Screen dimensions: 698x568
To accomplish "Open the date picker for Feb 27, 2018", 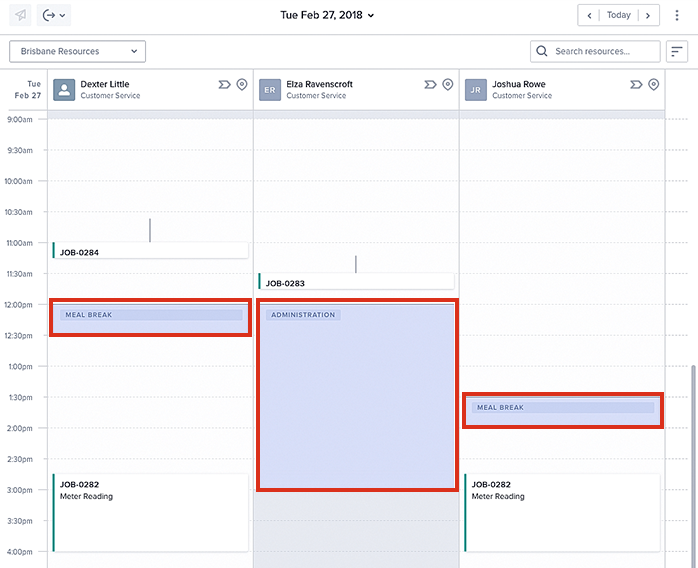I will click(327, 15).
